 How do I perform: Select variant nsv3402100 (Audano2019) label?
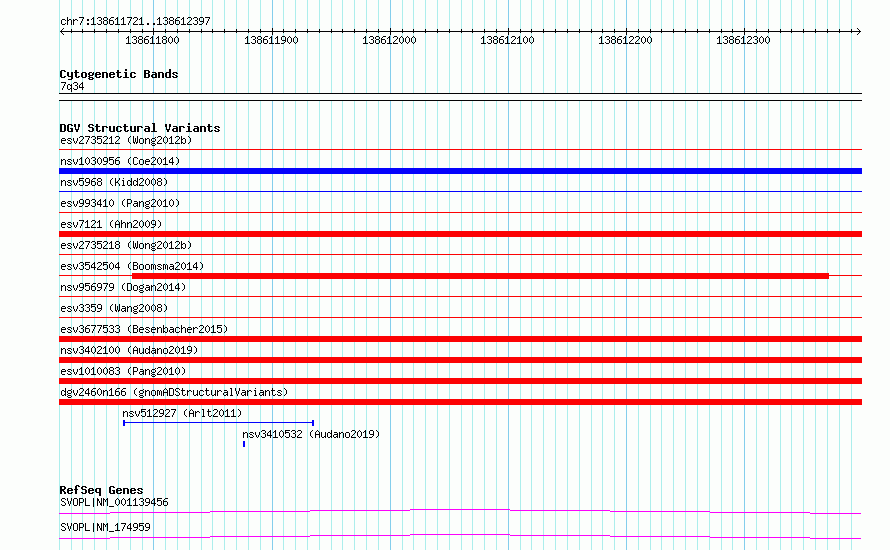pyautogui.click(x=129, y=350)
